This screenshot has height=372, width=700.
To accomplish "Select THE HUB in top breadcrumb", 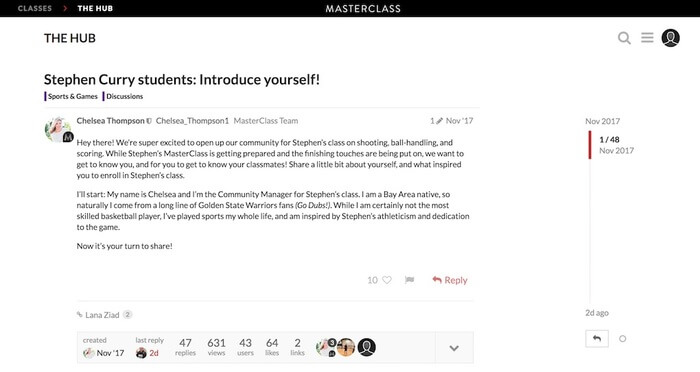I will point(95,8).
